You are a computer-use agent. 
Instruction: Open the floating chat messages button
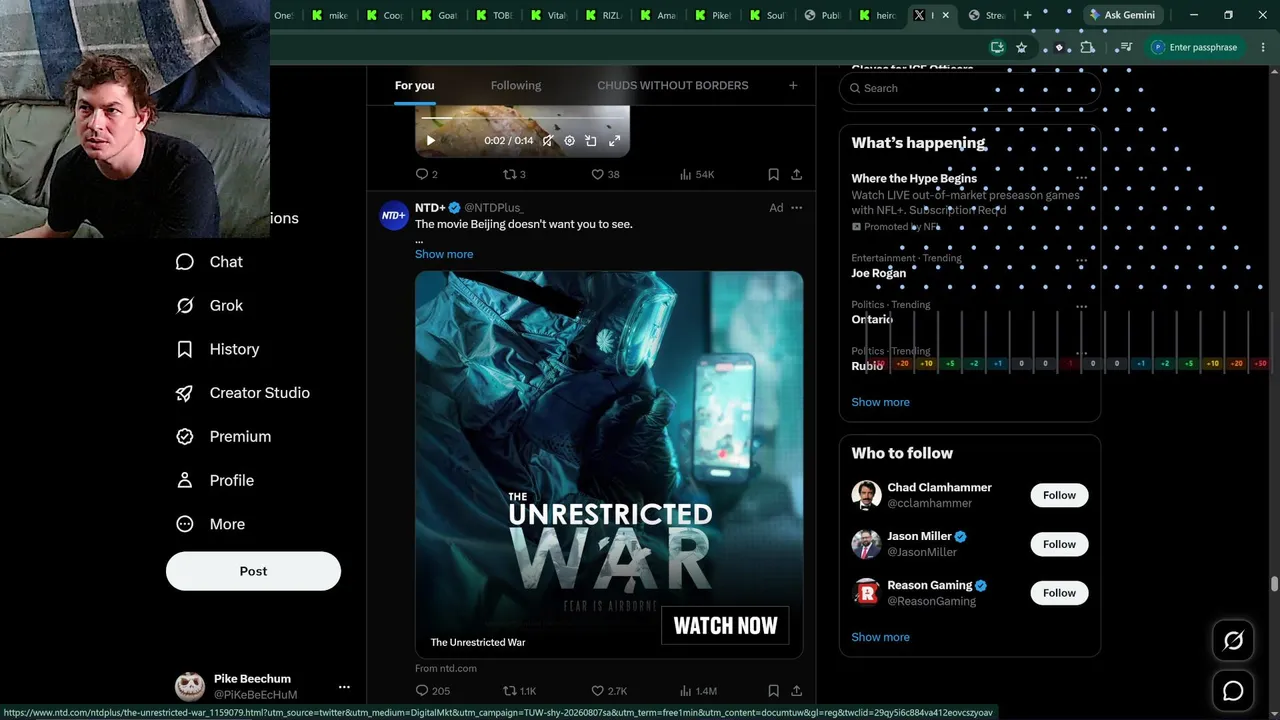point(1233,691)
